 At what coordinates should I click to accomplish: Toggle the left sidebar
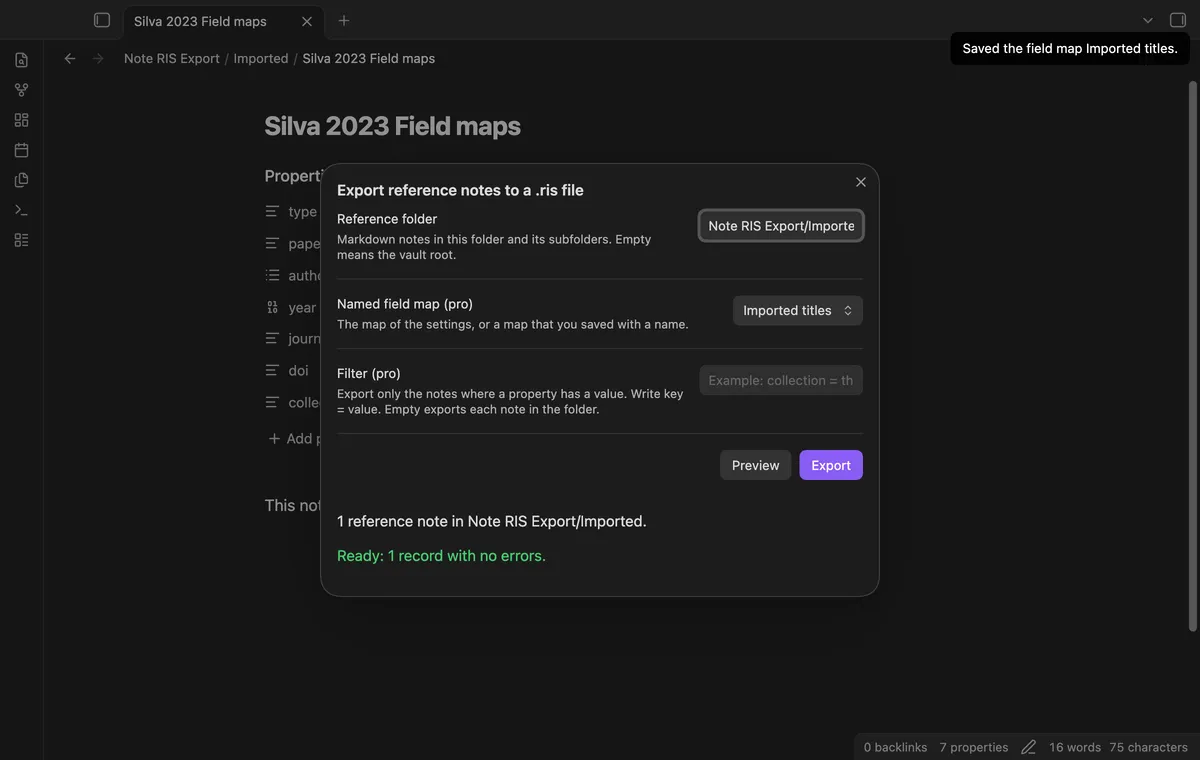(101, 20)
